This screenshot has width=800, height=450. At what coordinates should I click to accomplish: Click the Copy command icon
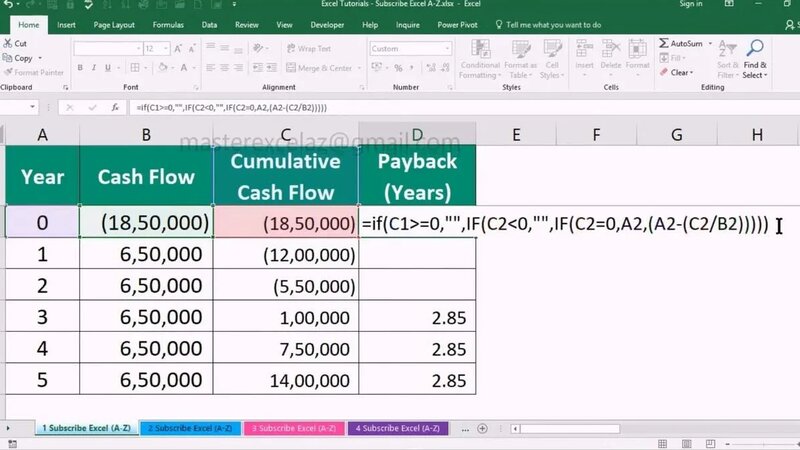click(8, 58)
